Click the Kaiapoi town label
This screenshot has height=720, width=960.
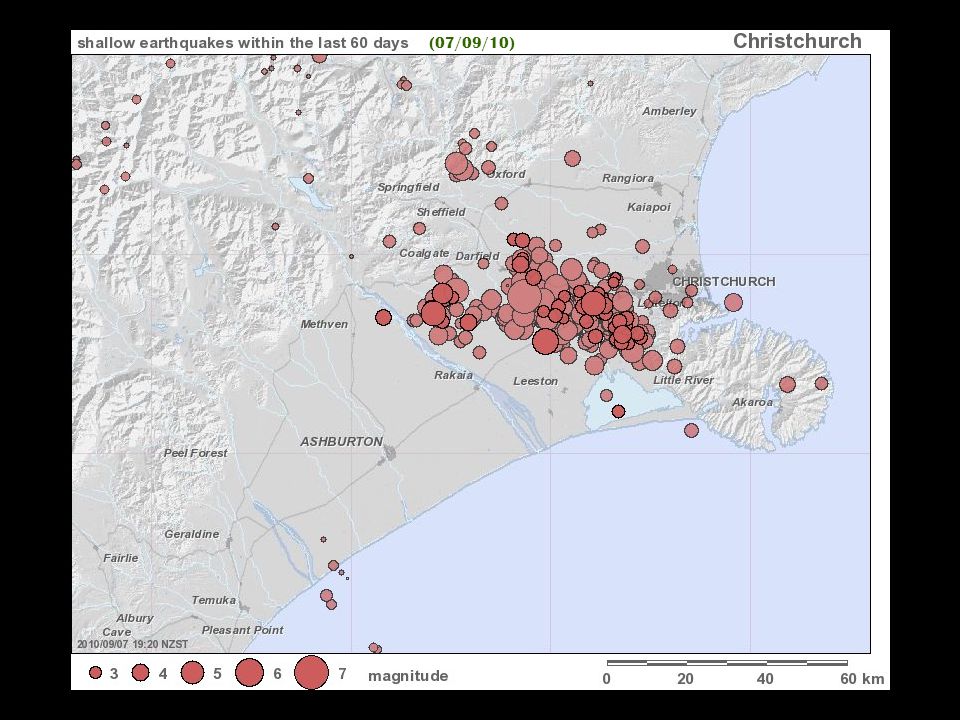pos(649,208)
